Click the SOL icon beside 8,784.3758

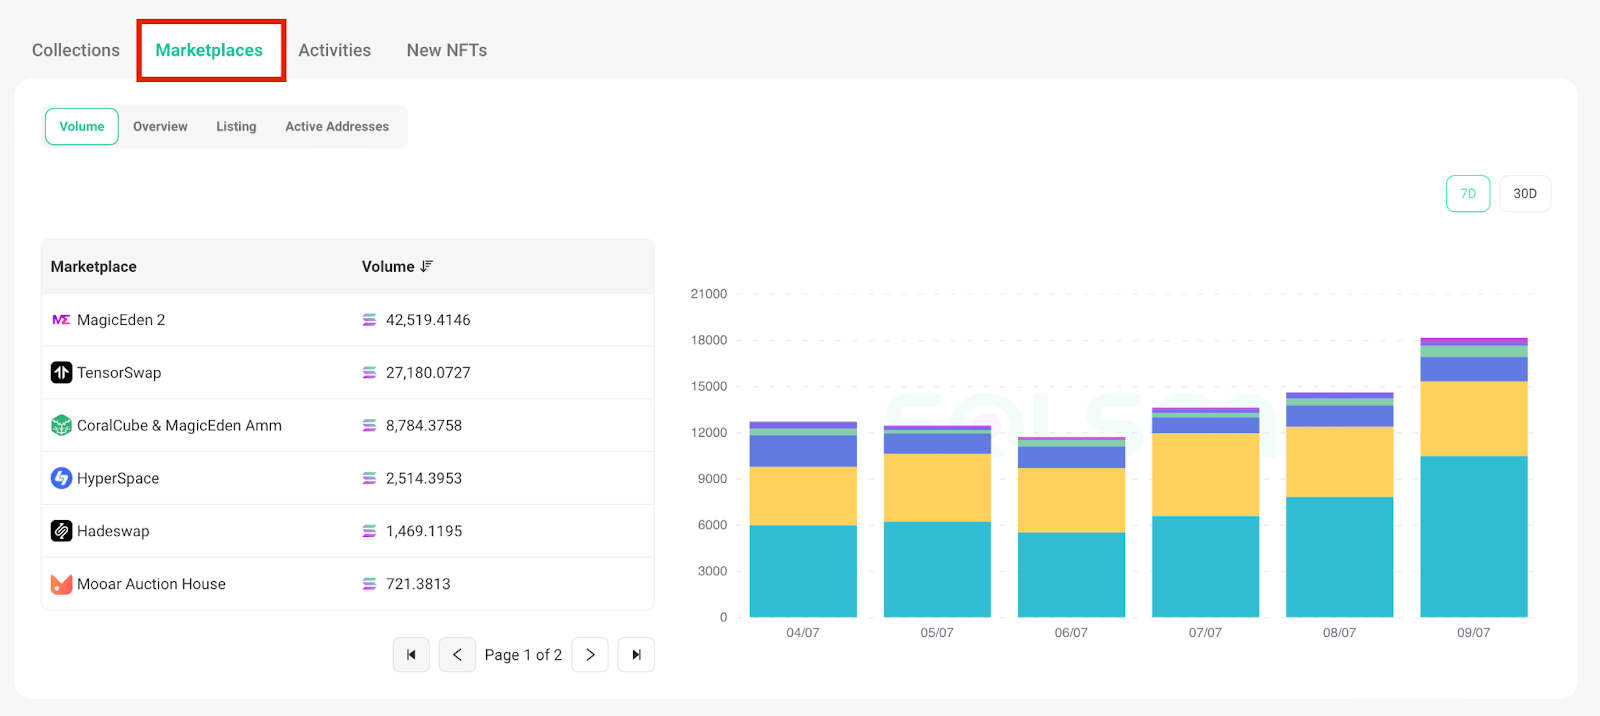click(369, 426)
